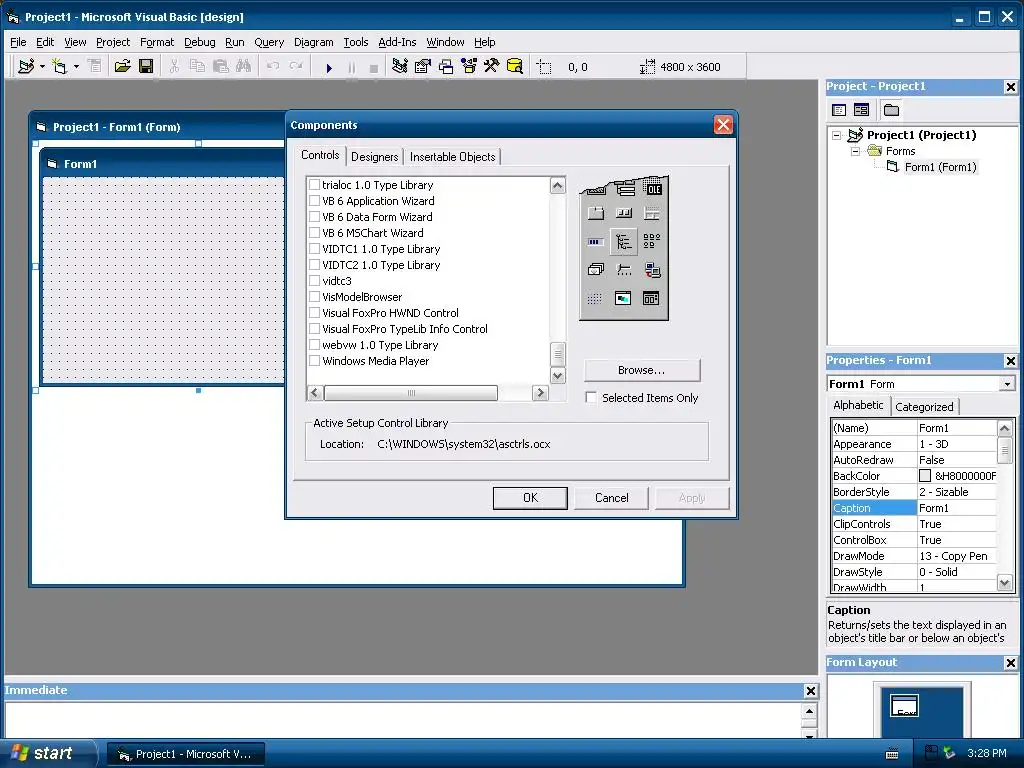Click the Open Project folder icon
1024x768 pixels.
pos(122,67)
